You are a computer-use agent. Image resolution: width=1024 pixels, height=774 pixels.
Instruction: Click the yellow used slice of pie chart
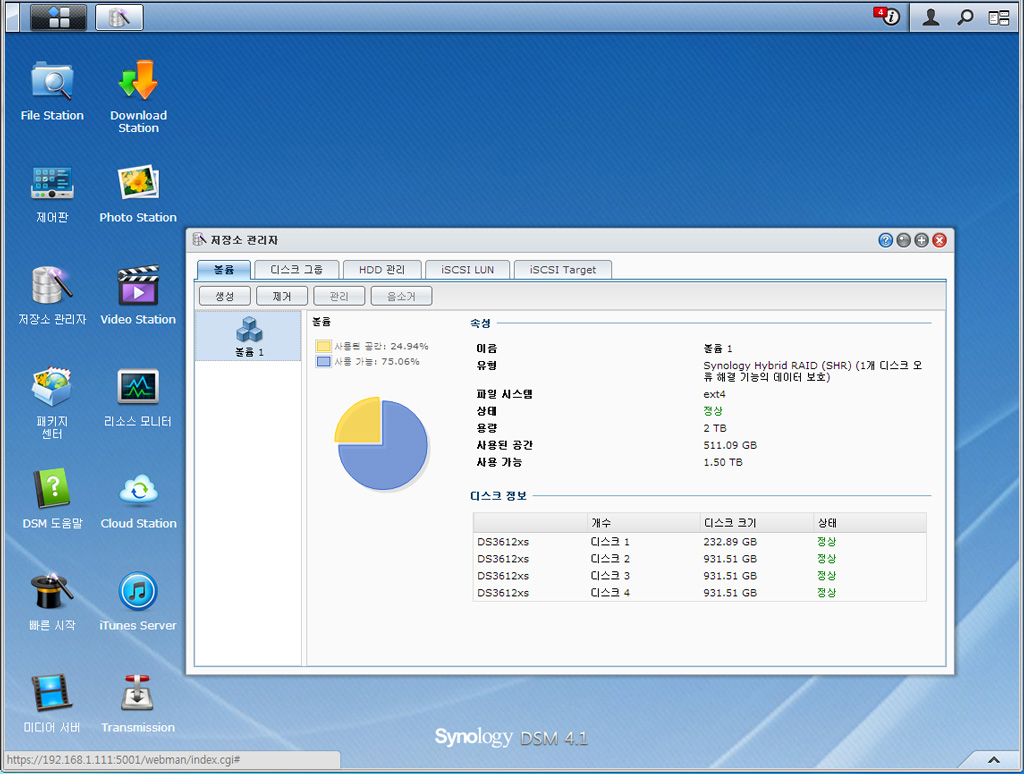(x=362, y=423)
